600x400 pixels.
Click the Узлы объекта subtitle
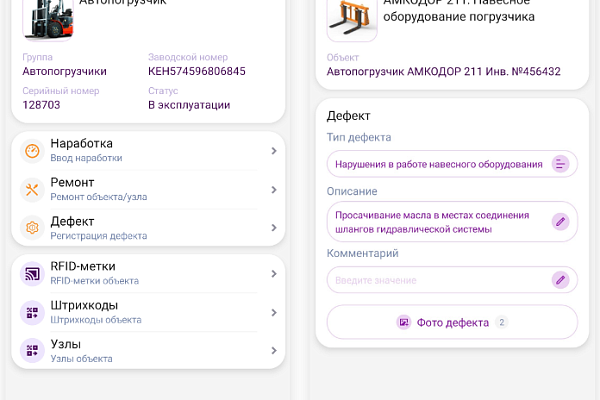[x=82, y=359]
